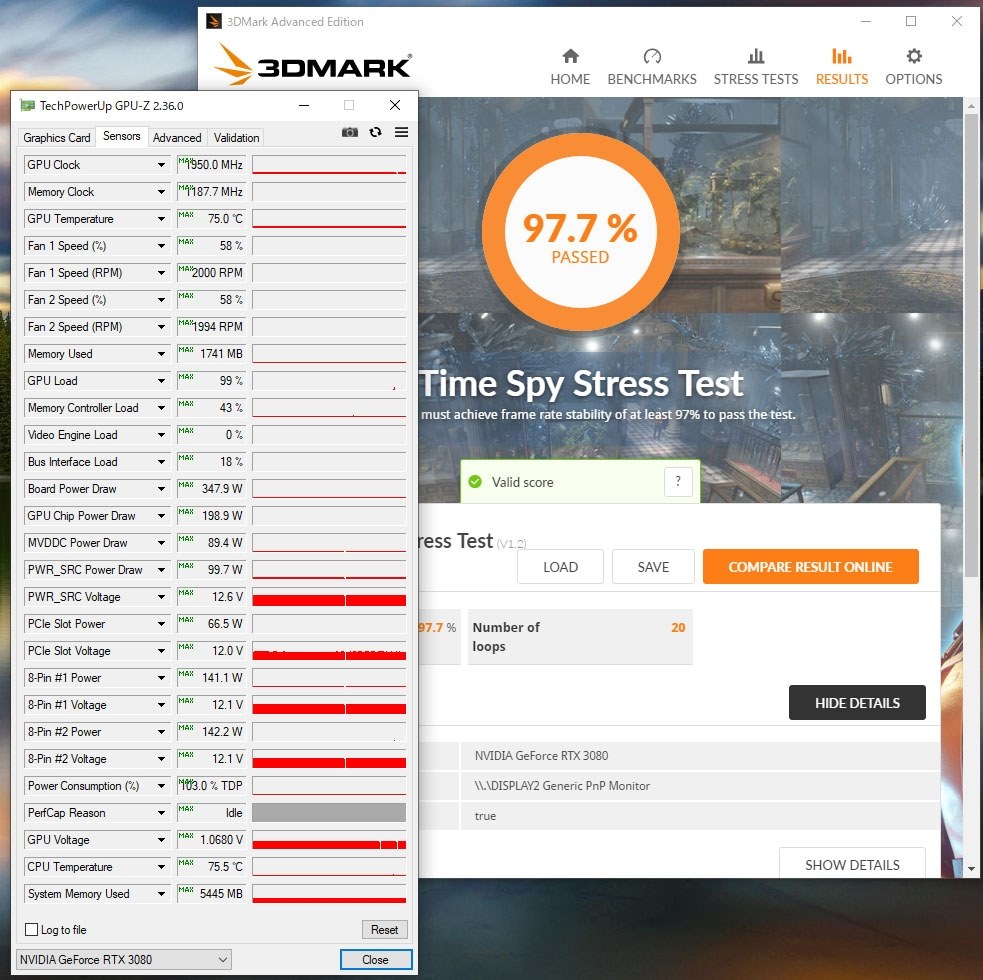The height and width of the screenshot is (980, 983).
Task: Click COMPARE RESULT ONLINE
Action: click(x=811, y=567)
